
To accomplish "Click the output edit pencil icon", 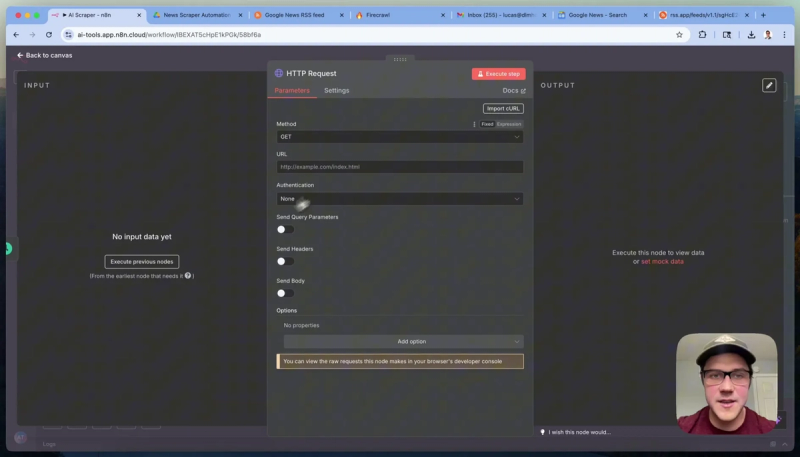I will coord(769,86).
